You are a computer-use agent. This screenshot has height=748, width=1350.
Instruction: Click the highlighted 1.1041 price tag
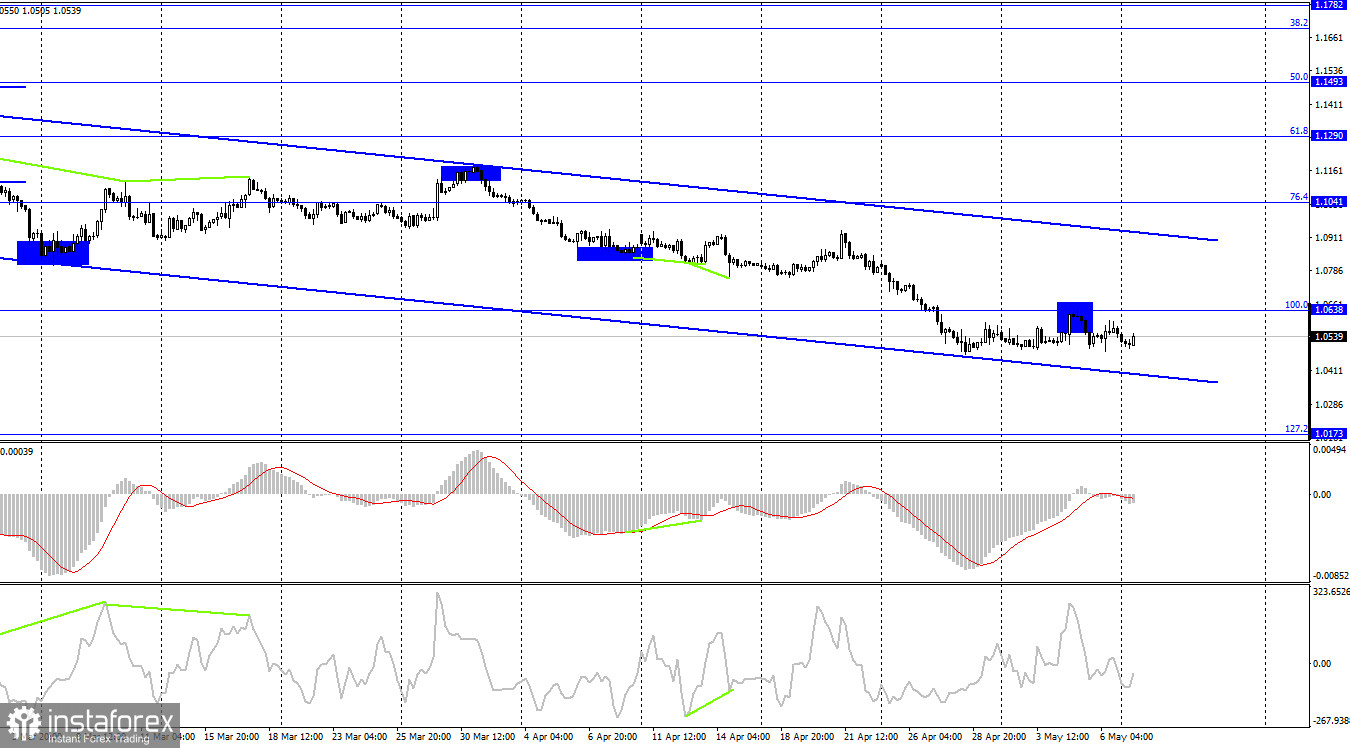1329,202
